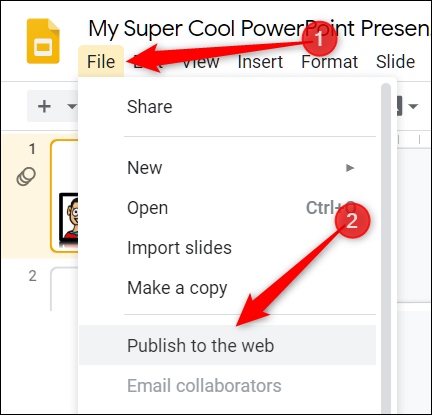Click the File menu scrollbar
Image resolution: width=432 pixels, height=415 pixels.
[x=386, y=248]
